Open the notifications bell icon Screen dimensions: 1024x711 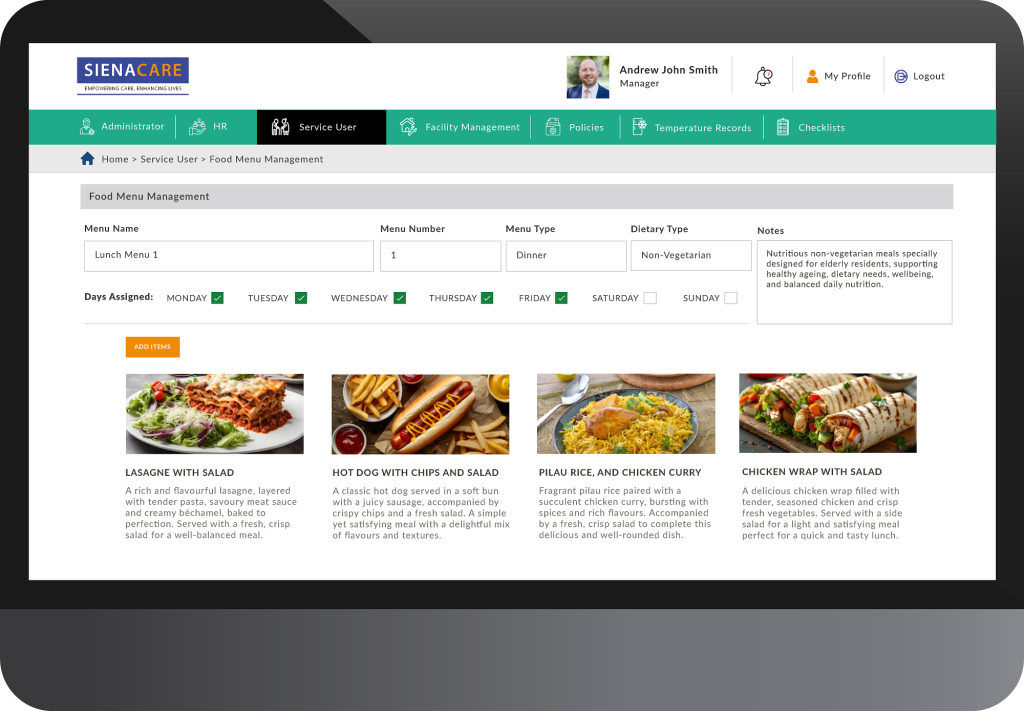pos(763,76)
